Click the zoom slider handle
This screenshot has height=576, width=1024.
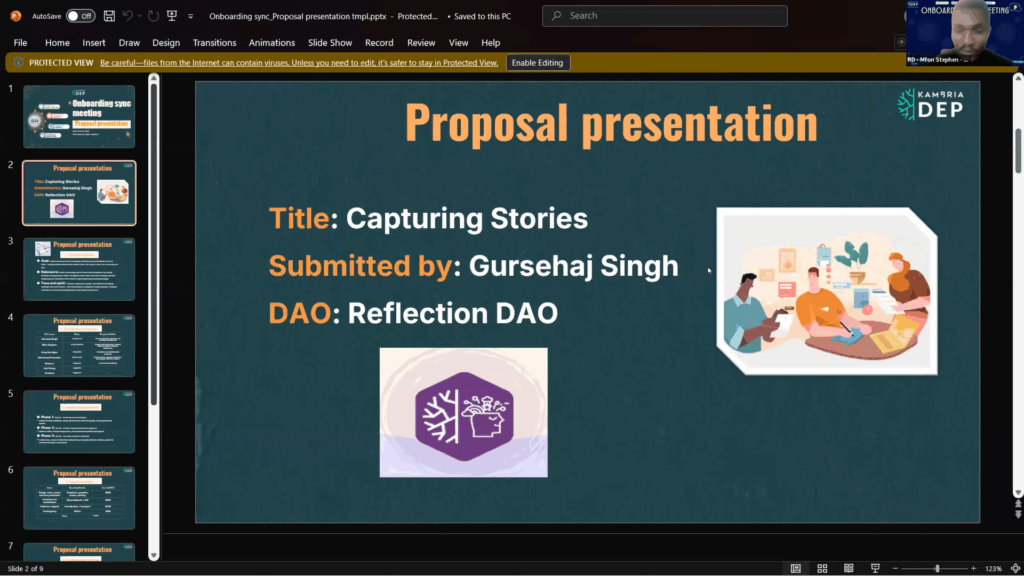937,568
